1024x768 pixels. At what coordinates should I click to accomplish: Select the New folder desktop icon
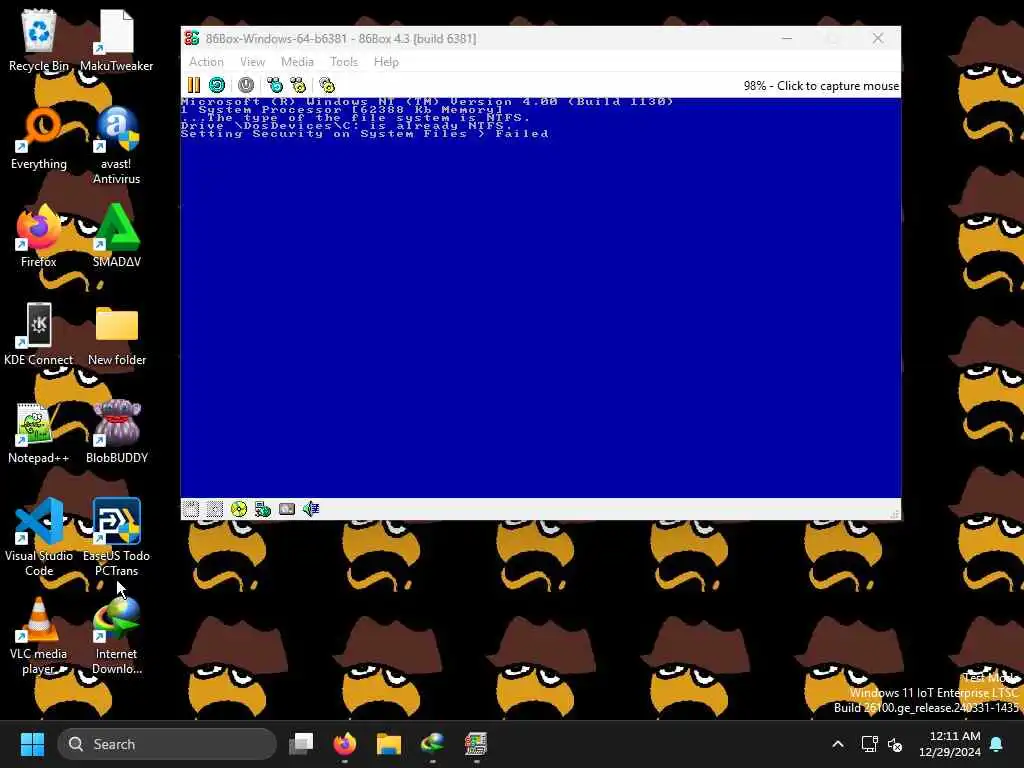pyautogui.click(x=116, y=334)
